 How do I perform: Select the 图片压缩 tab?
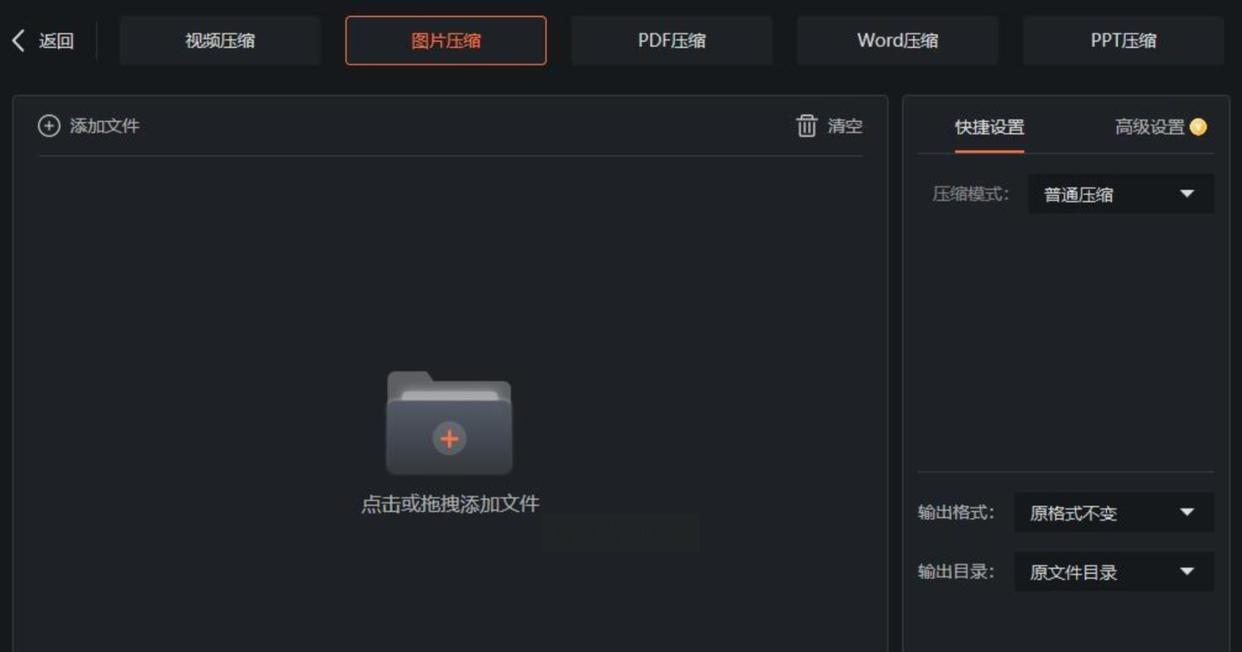tap(446, 41)
